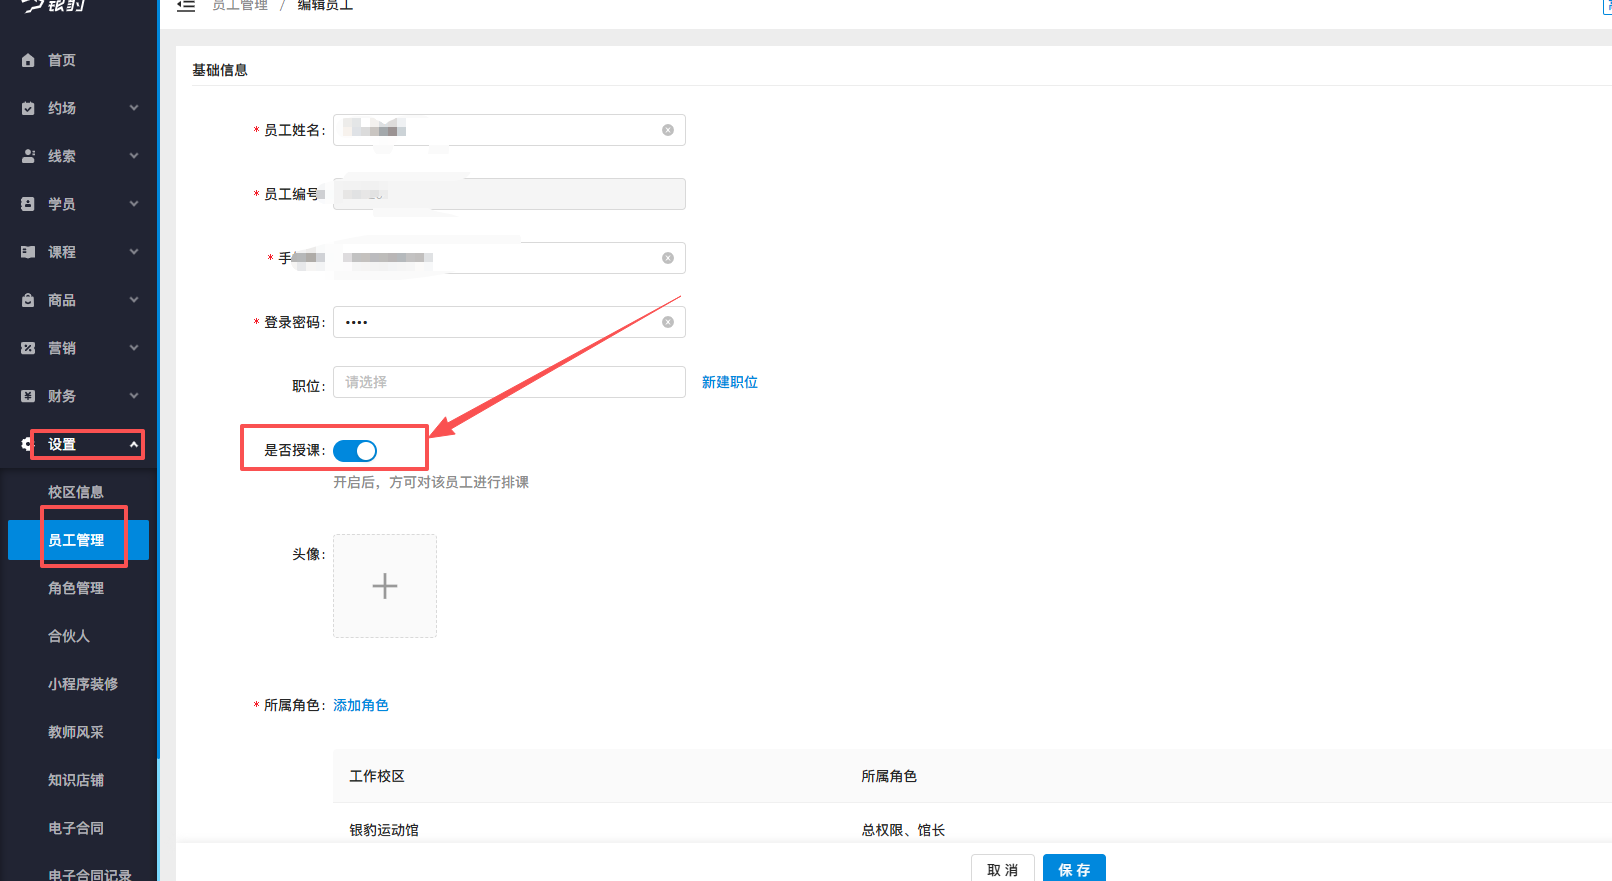The height and width of the screenshot is (881, 1612).
Task: Expand the 约场 menu chevron
Action: click(134, 109)
